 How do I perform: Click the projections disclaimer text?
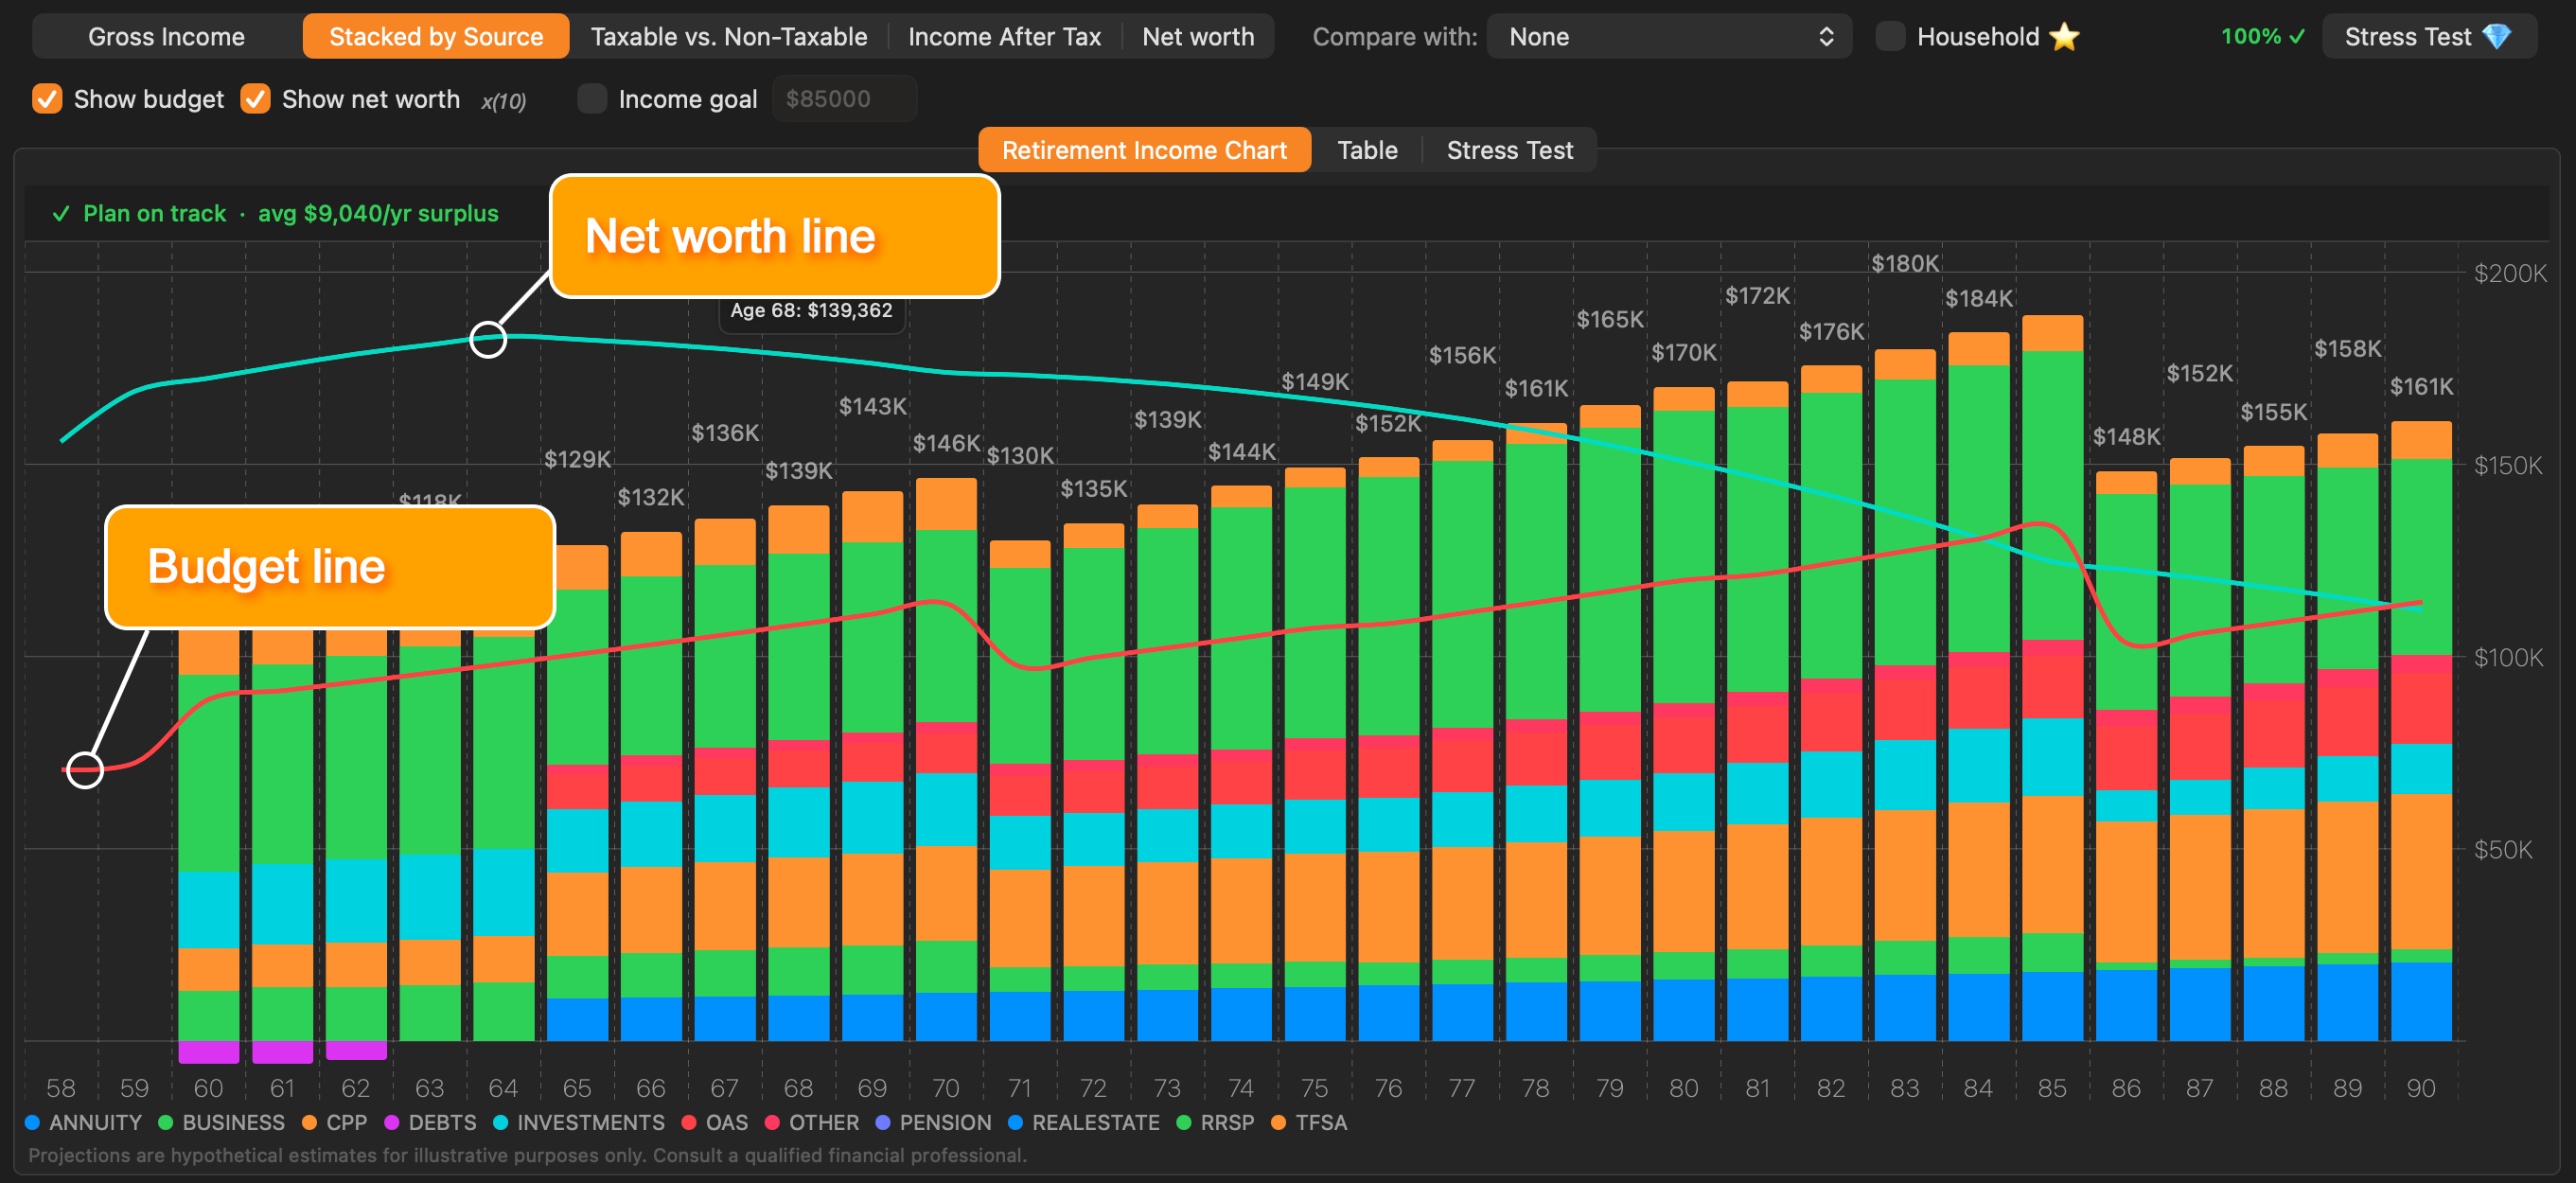(527, 1155)
